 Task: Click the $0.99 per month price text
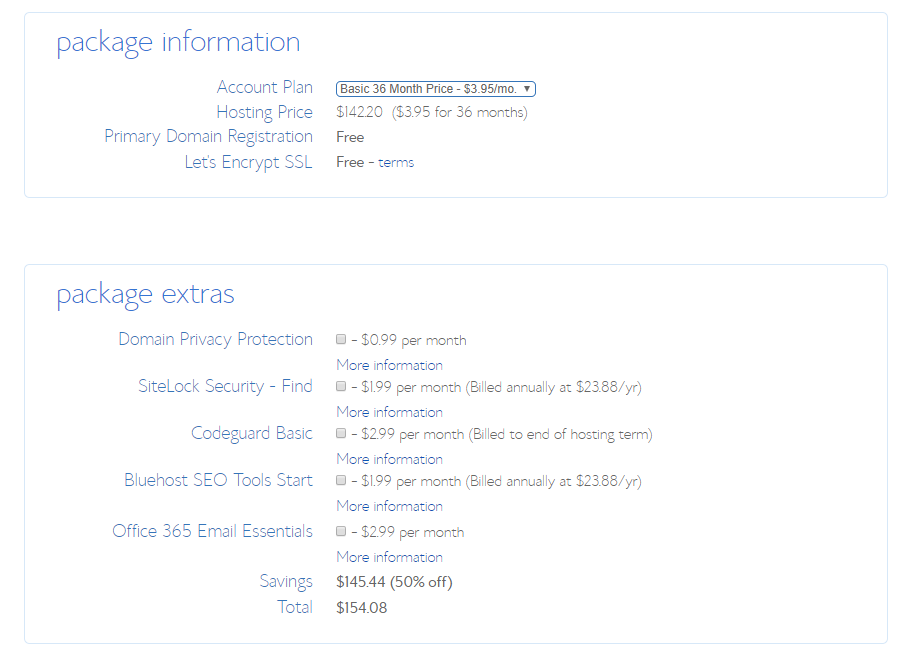tap(414, 340)
